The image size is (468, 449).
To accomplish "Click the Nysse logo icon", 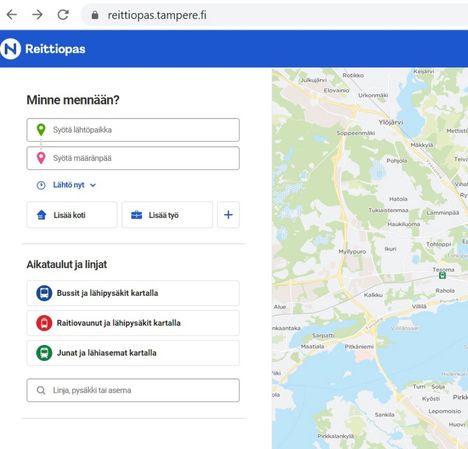I will pyautogui.click(x=10, y=49).
